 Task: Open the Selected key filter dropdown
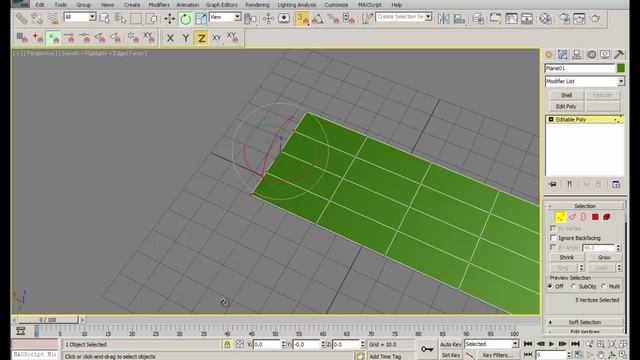click(491, 344)
